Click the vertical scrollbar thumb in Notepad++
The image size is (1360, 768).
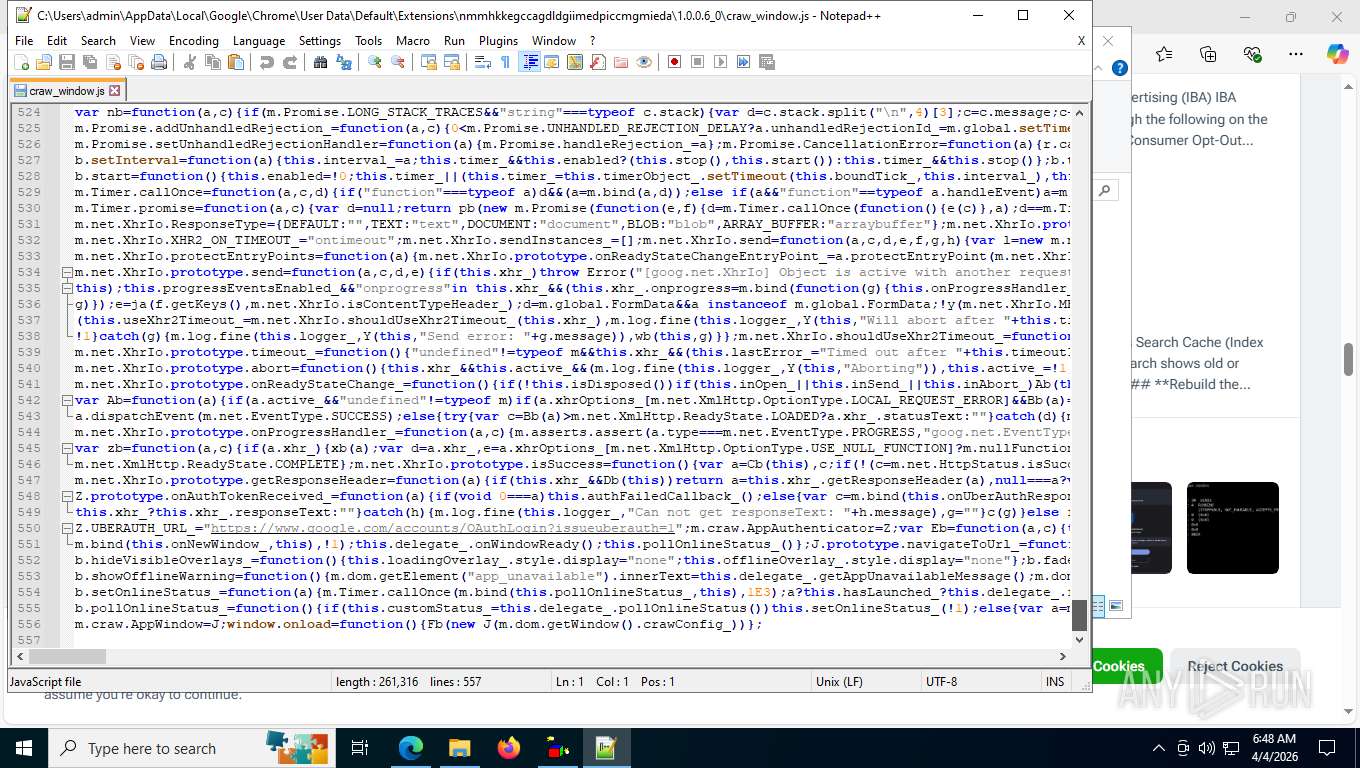coord(1079,615)
